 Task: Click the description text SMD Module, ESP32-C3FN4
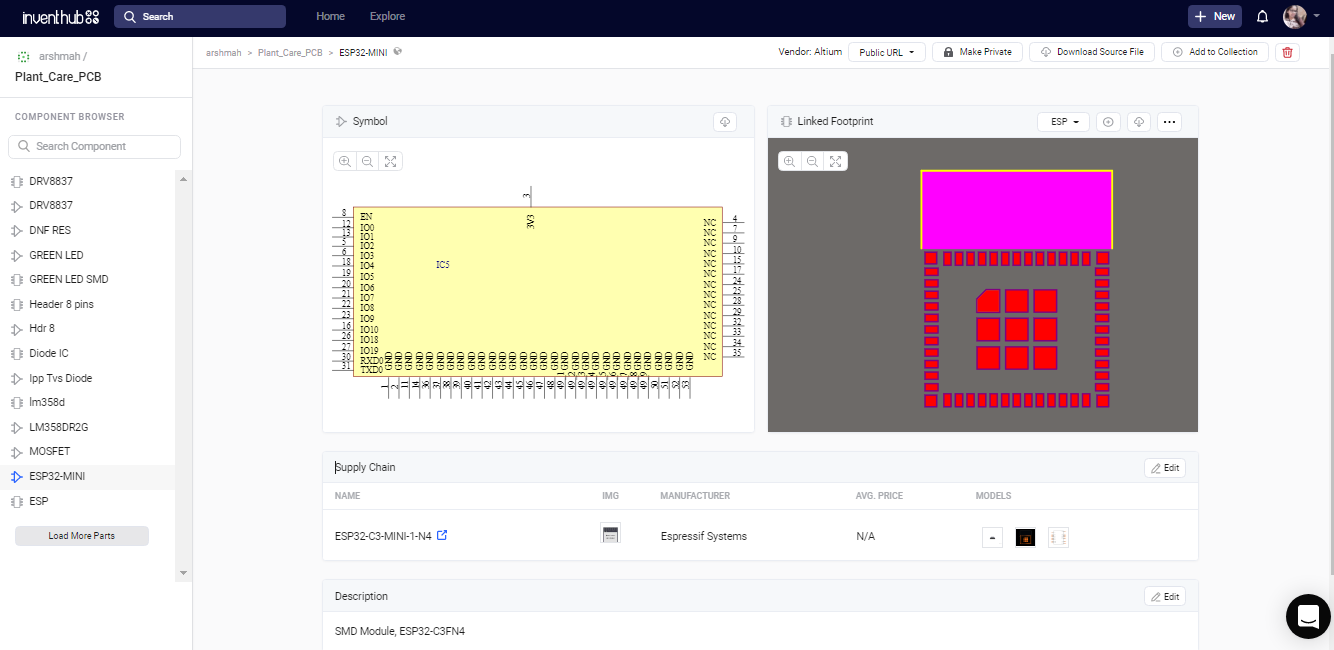coord(400,631)
